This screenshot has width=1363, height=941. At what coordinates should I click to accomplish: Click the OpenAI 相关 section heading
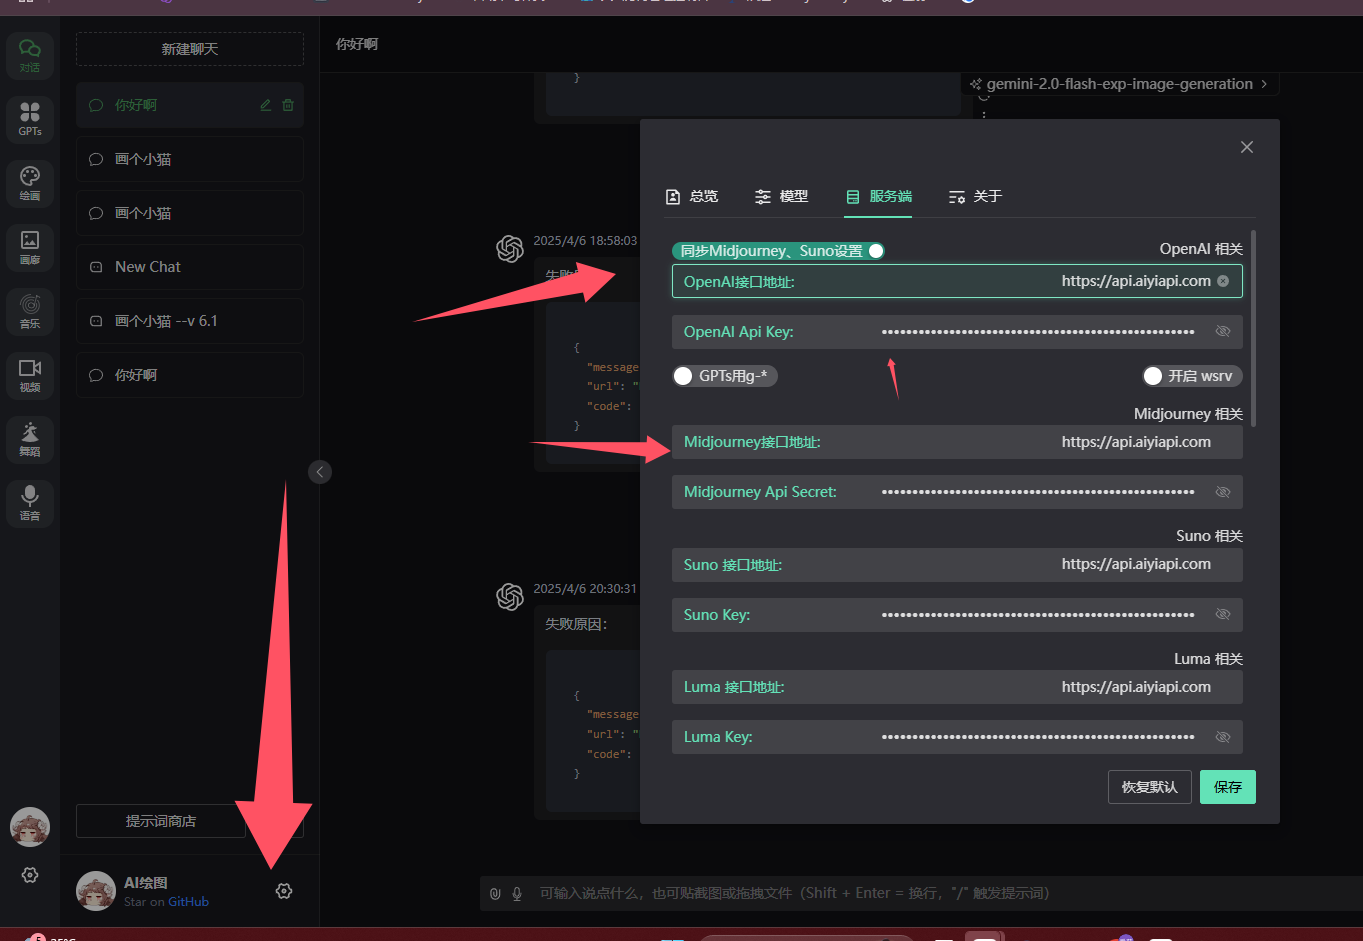pos(1201,249)
